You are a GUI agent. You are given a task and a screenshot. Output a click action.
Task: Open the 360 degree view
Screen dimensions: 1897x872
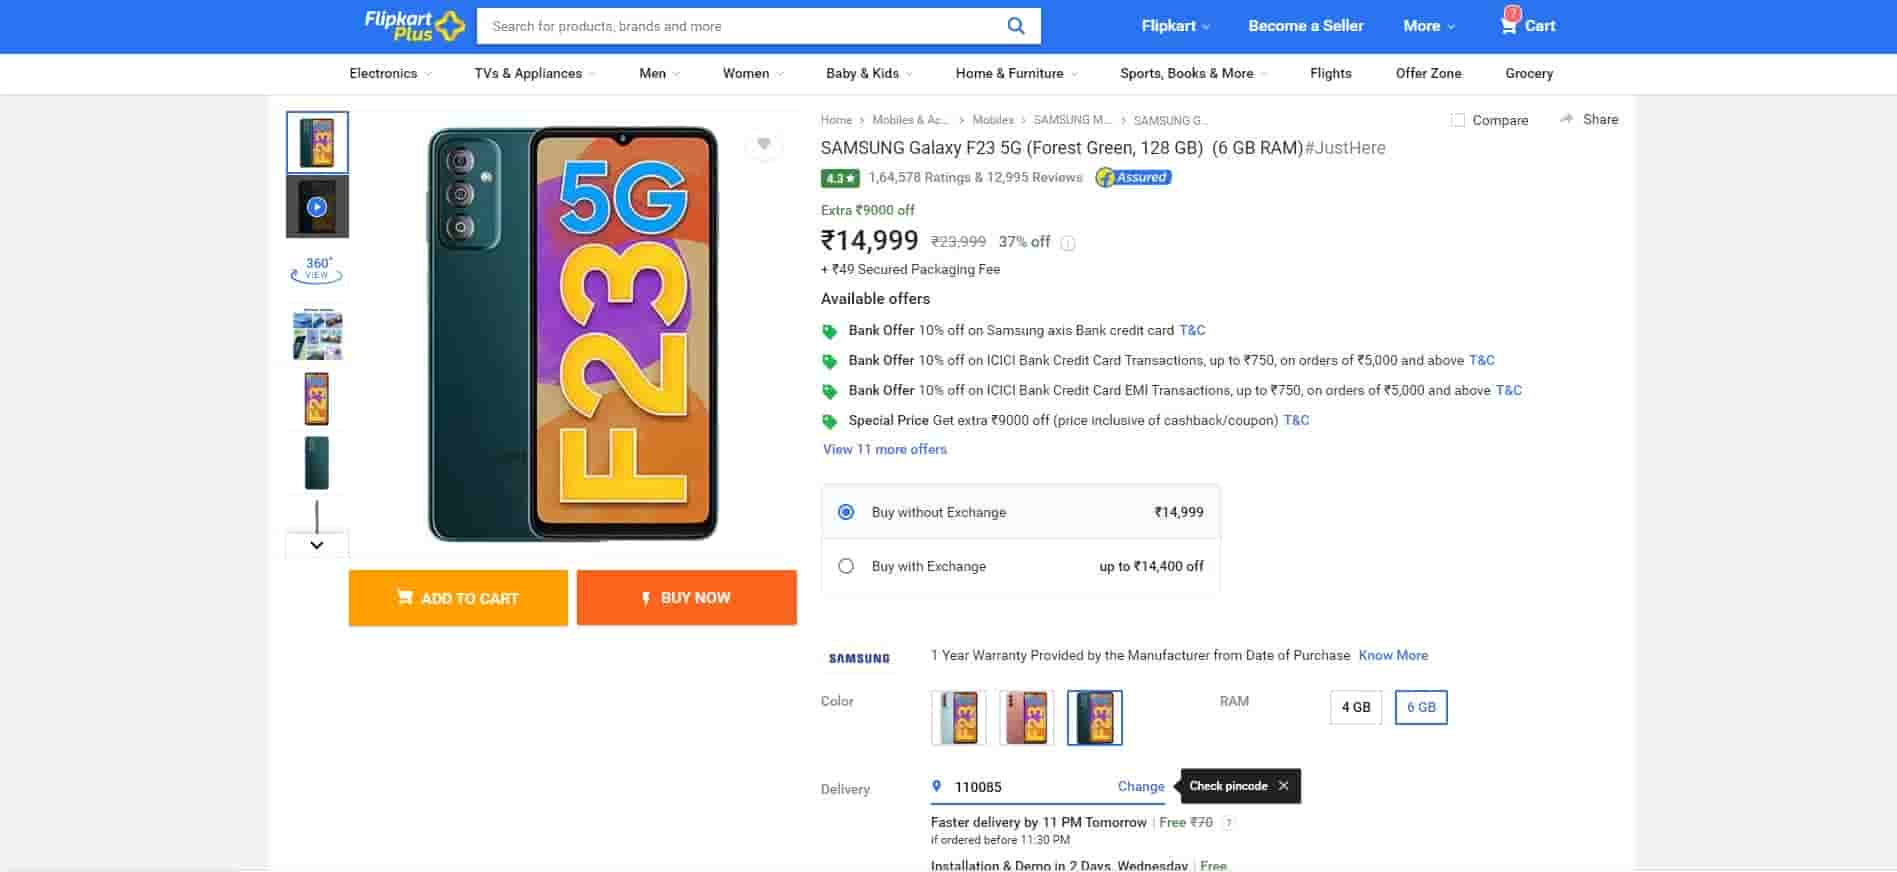(317, 269)
